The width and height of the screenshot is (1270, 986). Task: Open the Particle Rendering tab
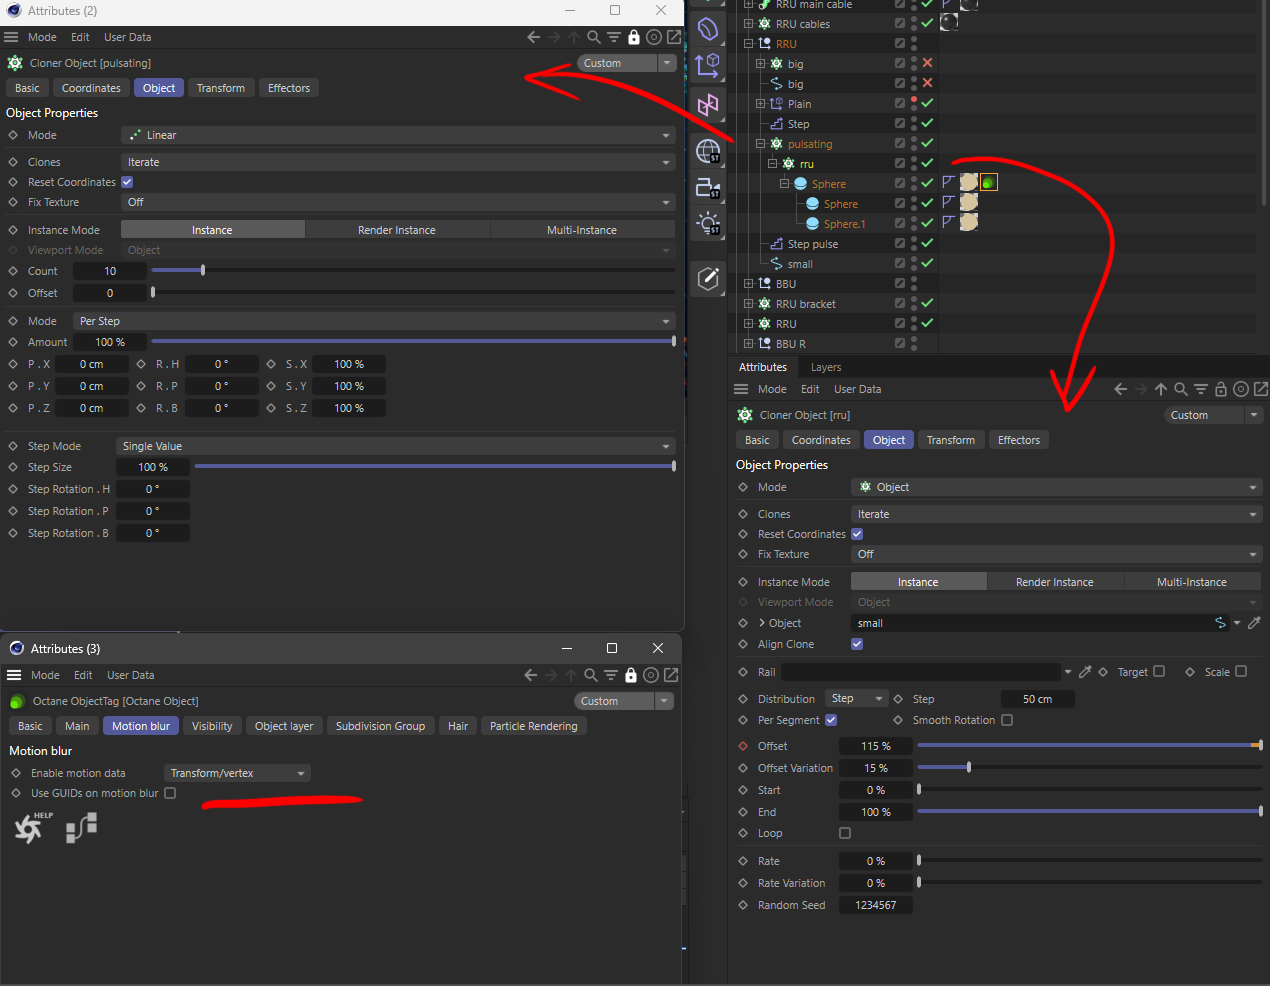tap(534, 726)
